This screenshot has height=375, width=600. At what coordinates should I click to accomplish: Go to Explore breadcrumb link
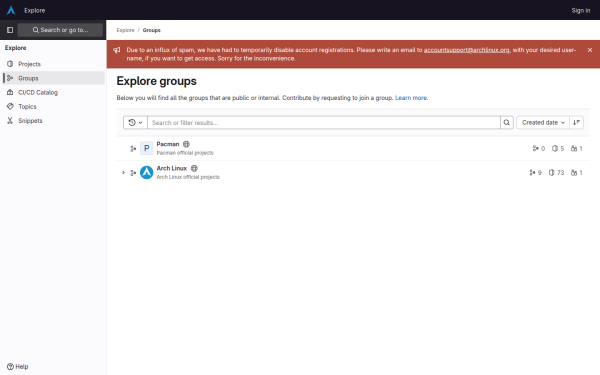pyautogui.click(x=126, y=30)
